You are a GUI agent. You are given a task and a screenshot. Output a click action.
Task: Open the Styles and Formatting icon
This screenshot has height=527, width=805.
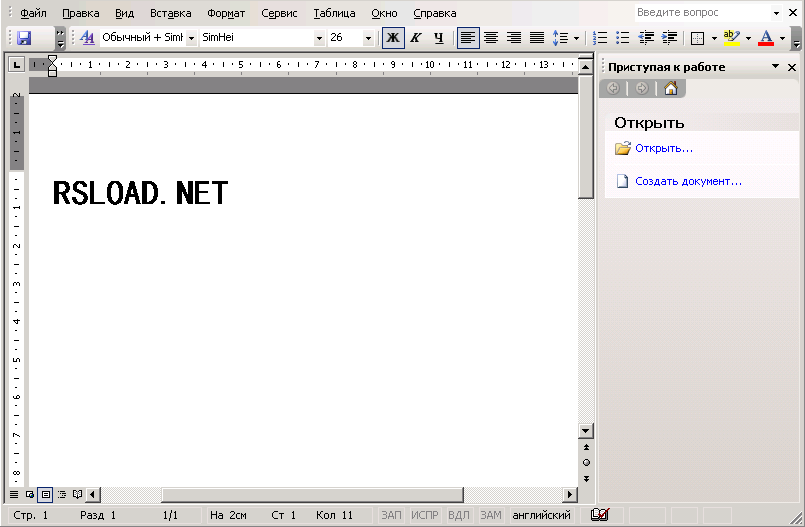pos(88,37)
